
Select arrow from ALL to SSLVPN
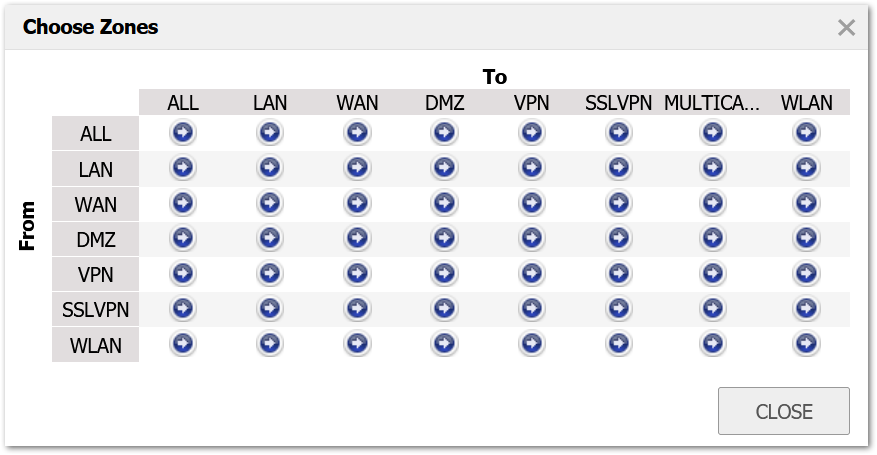tap(619, 132)
